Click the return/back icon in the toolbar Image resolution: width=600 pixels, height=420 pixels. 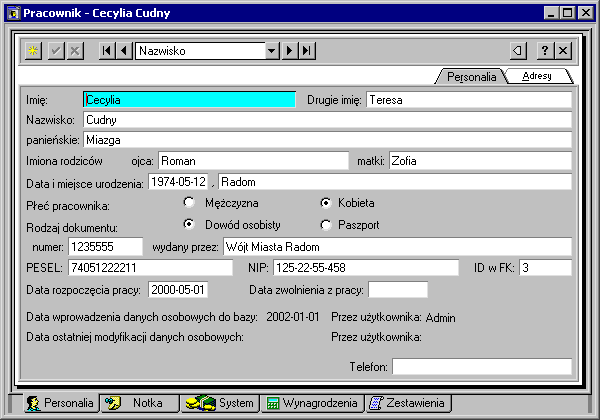pos(518,50)
